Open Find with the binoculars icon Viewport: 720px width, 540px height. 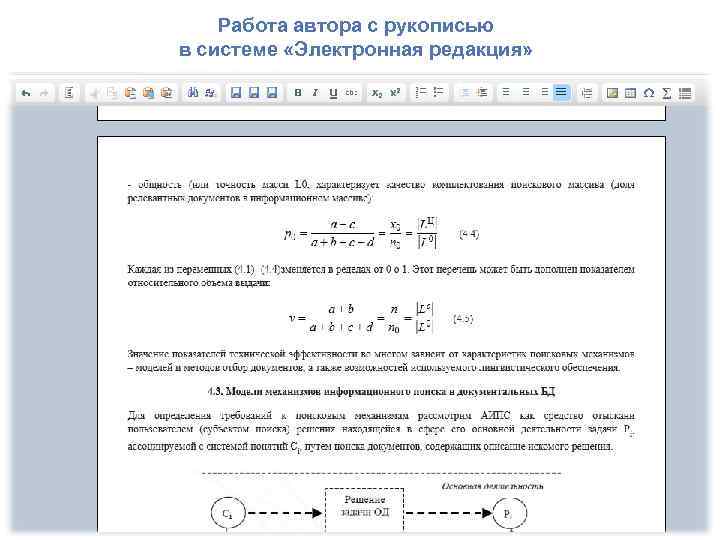192,93
